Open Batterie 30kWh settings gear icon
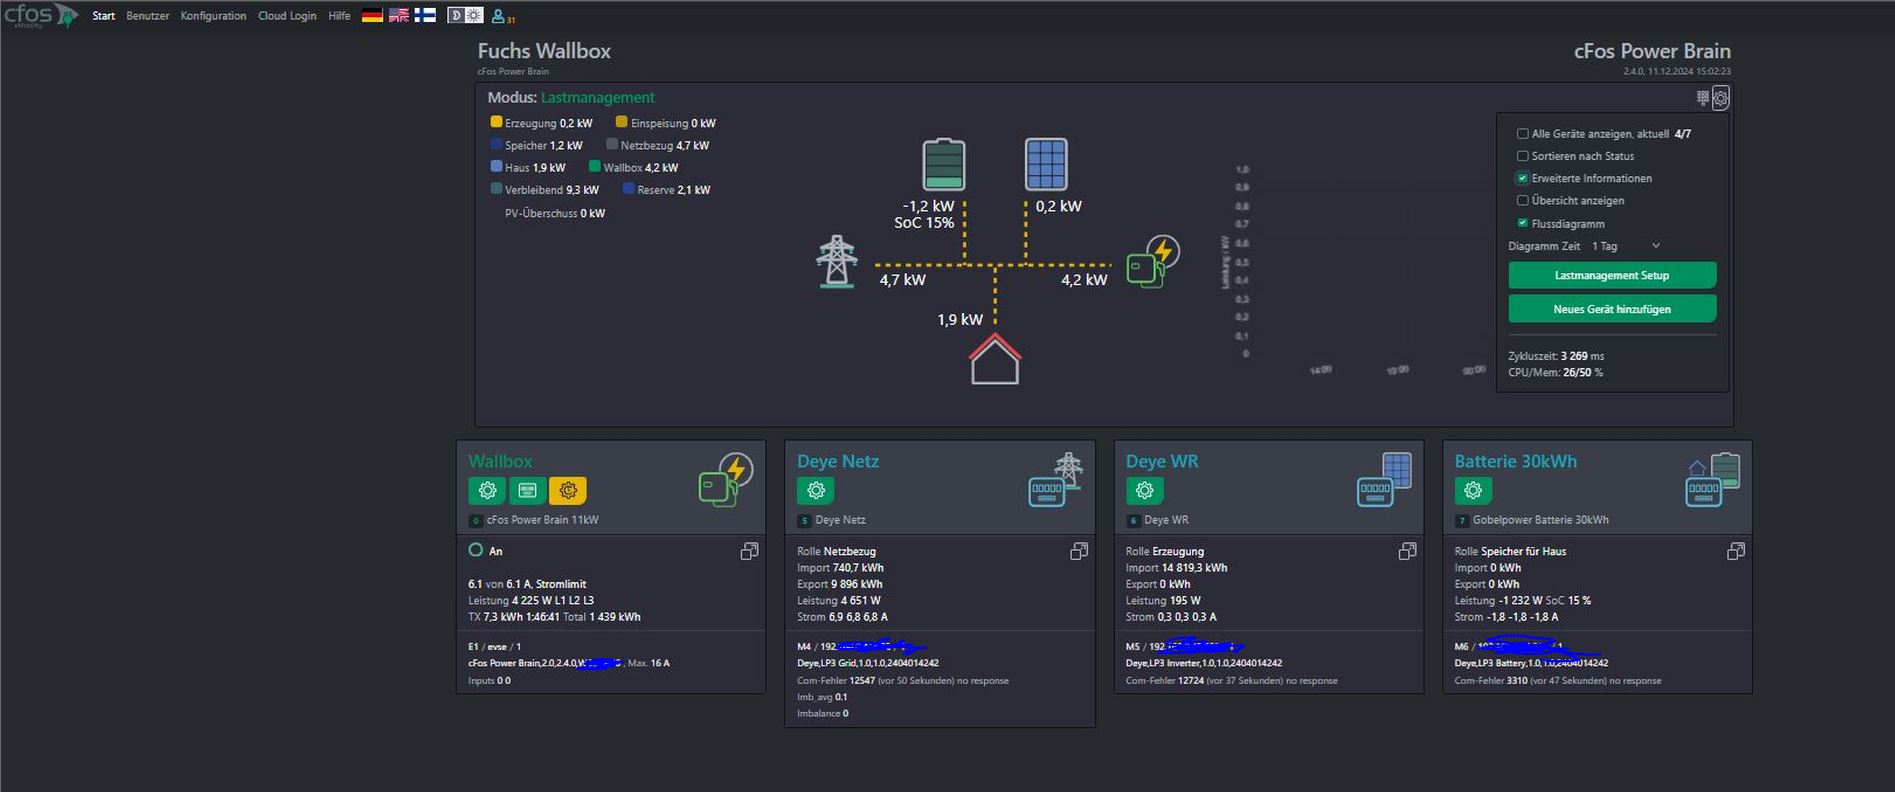The width and height of the screenshot is (1895, 792). point(1473,490)
